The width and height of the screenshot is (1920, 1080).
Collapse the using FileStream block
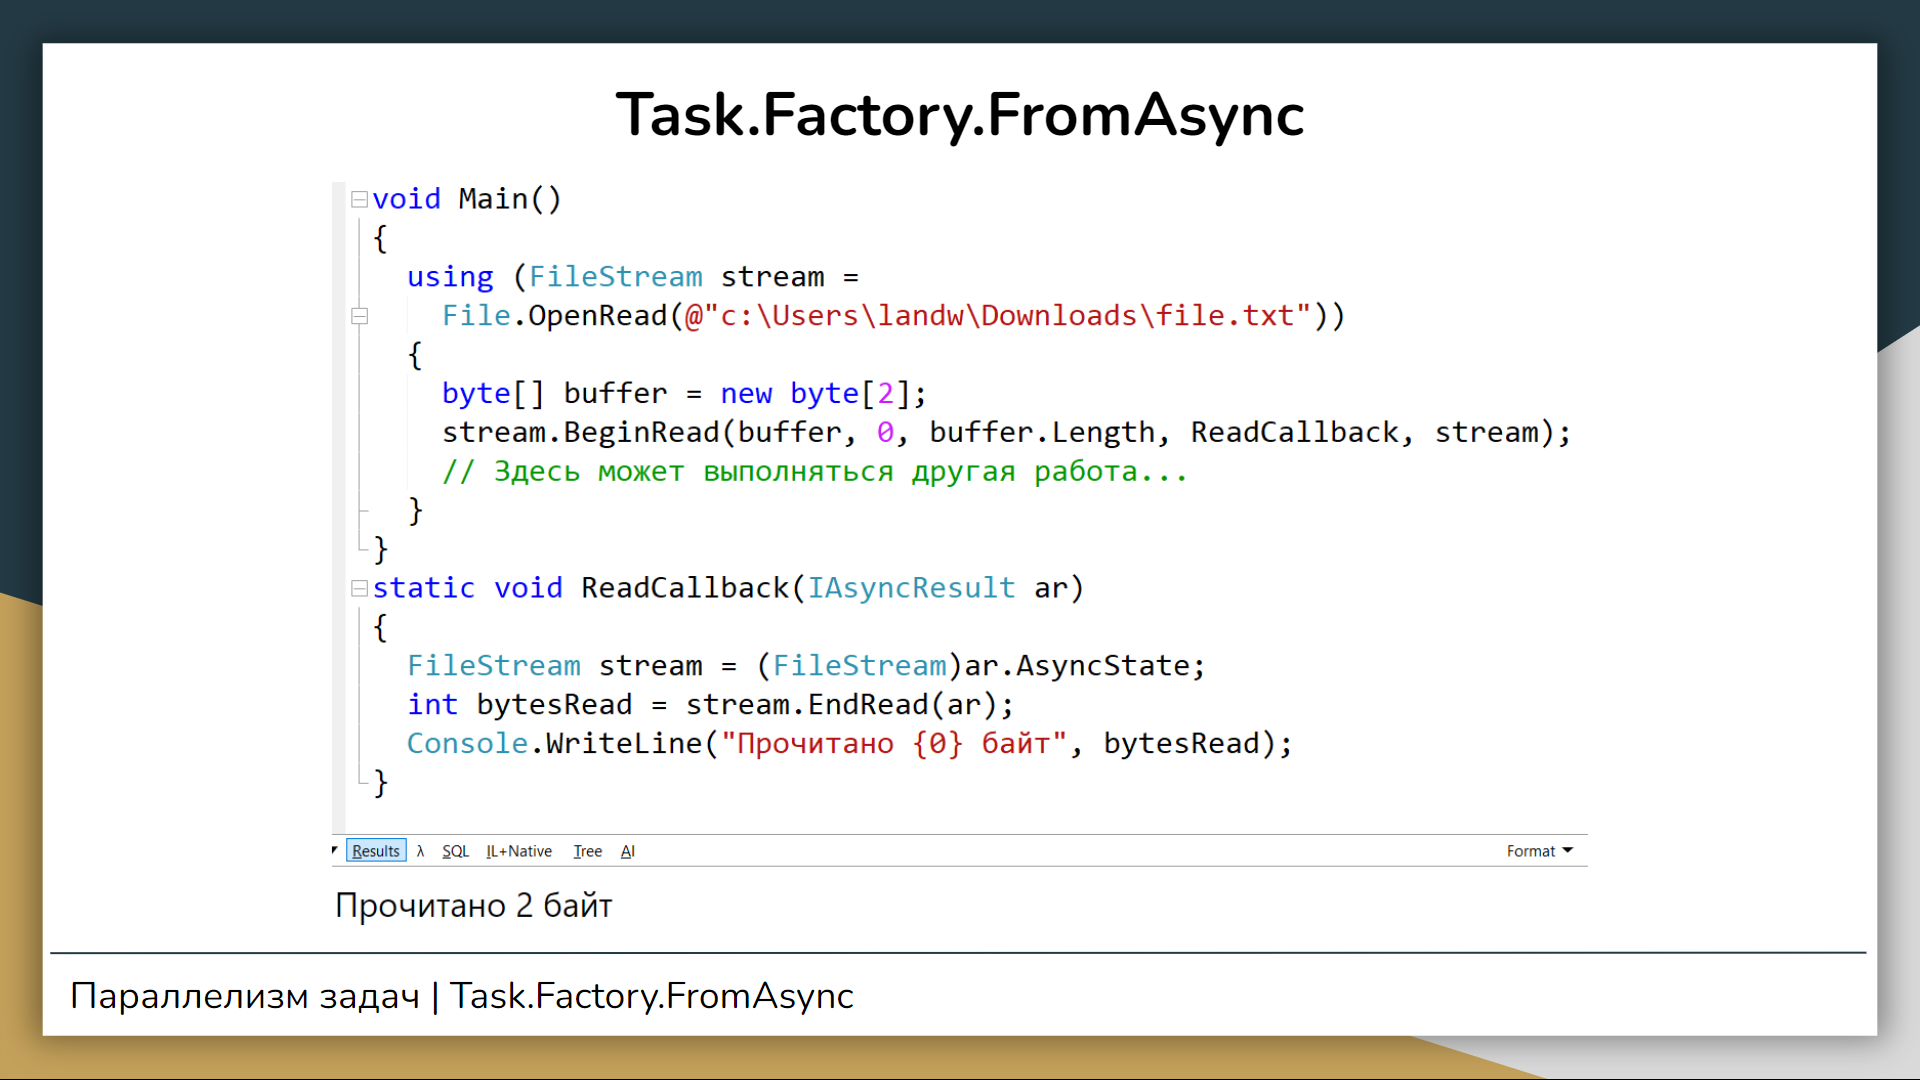[359, 316]
